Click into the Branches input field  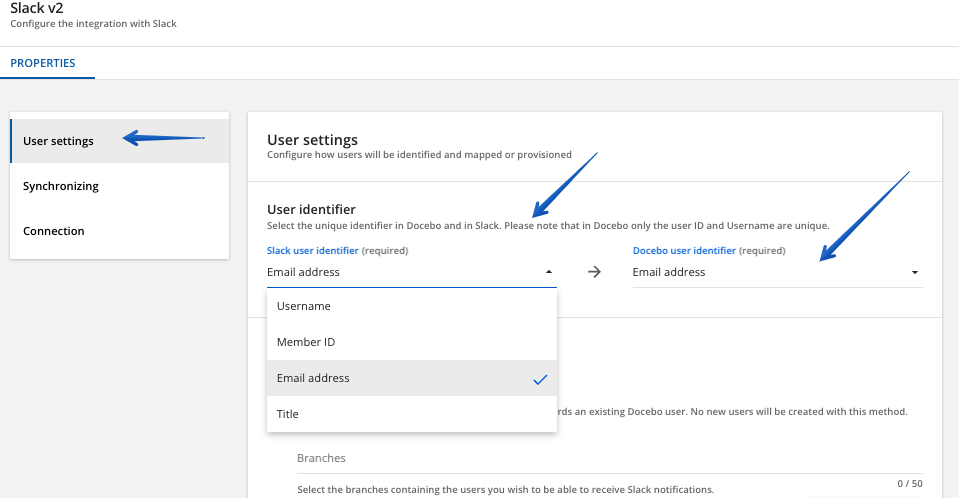pyautogui.click(x=610, y=458)
